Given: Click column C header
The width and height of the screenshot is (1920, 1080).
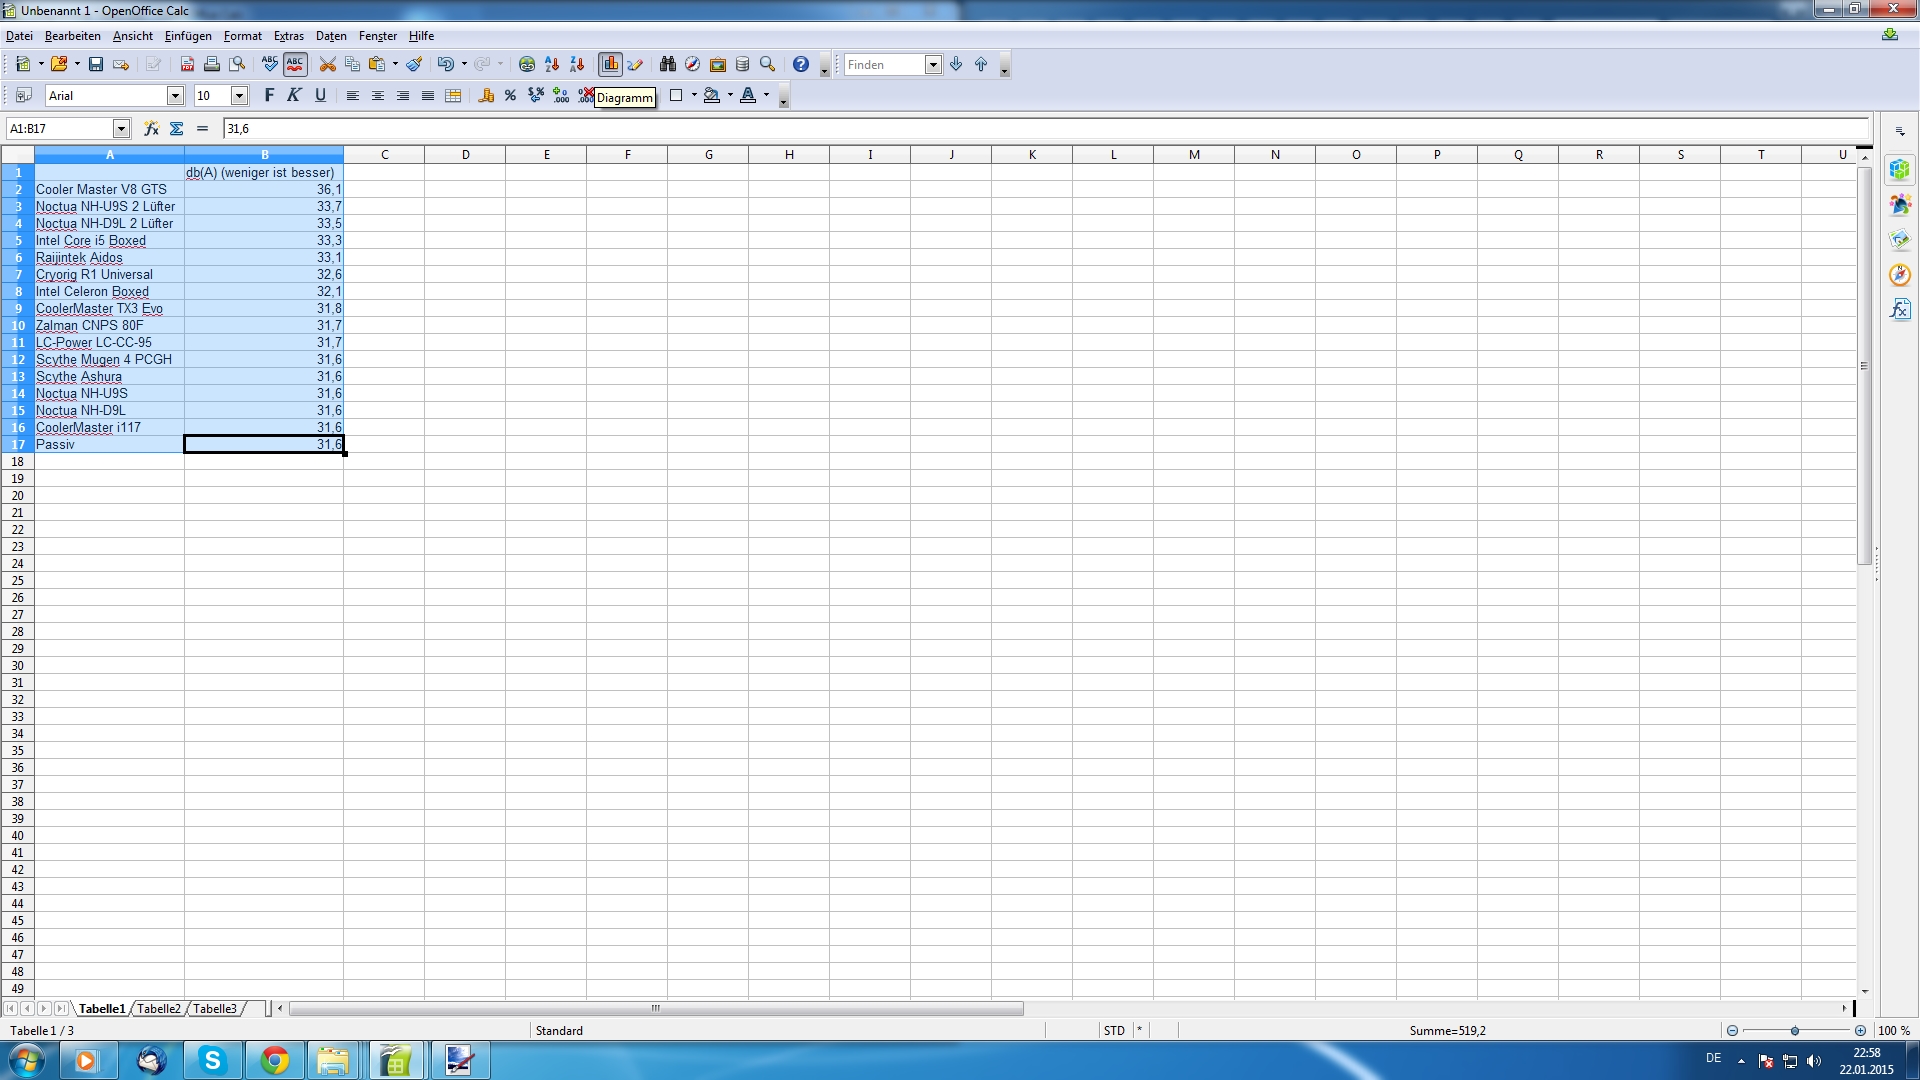Looking at the screenshot, I should 384,154.
